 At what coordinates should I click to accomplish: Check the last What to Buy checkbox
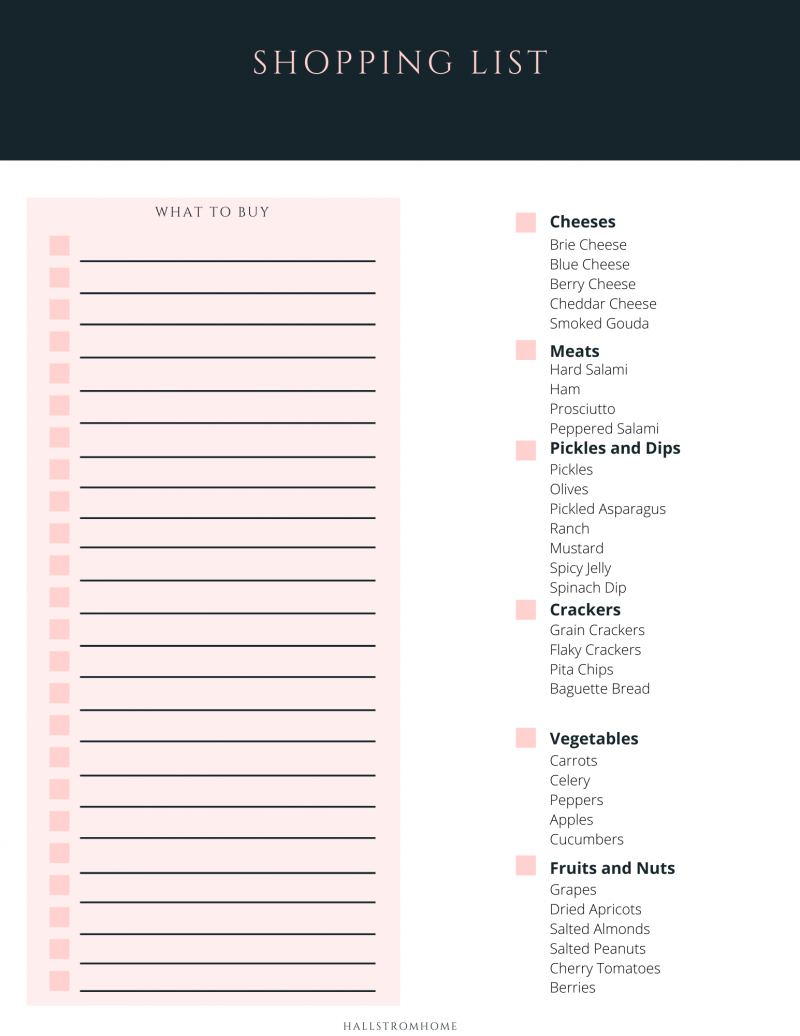pos(60,981)
